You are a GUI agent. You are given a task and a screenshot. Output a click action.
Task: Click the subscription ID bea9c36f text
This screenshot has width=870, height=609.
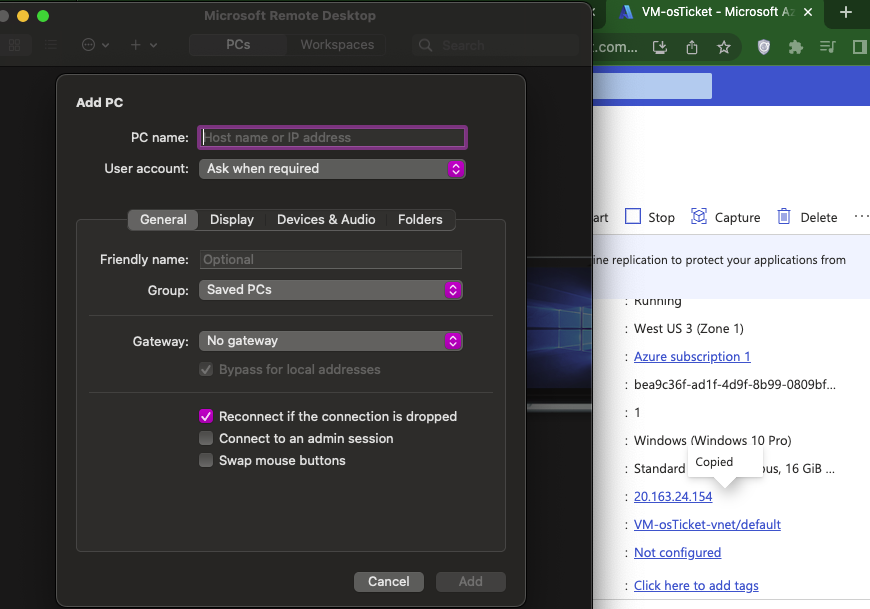[735, 384]
